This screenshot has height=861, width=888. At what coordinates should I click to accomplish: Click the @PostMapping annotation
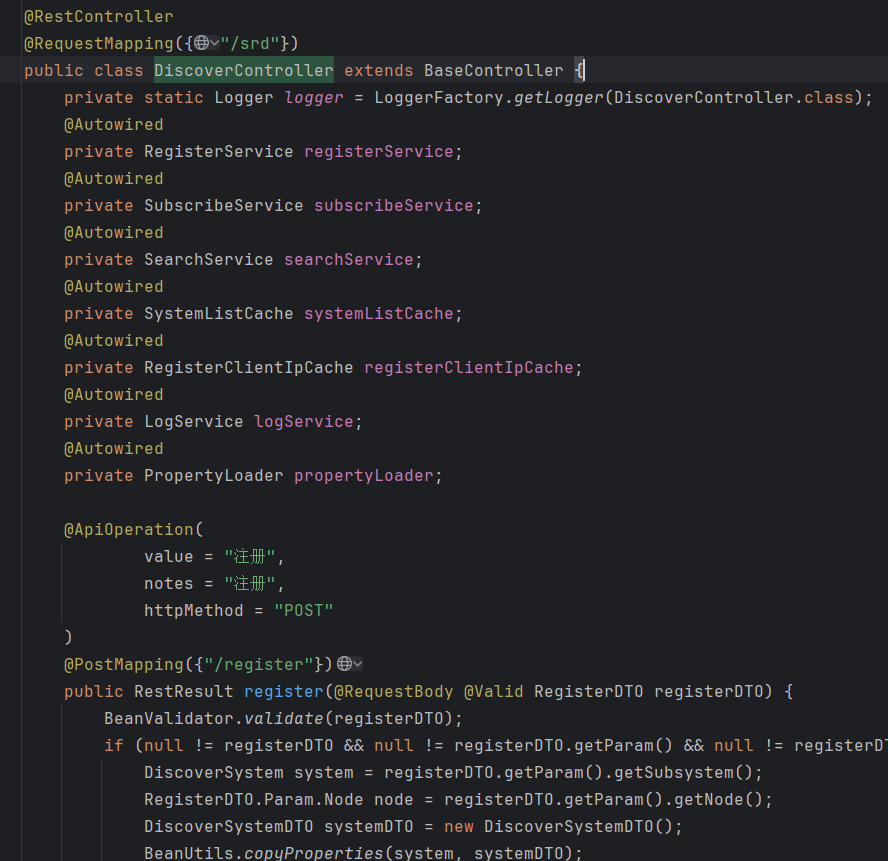[x=123, y=664]
